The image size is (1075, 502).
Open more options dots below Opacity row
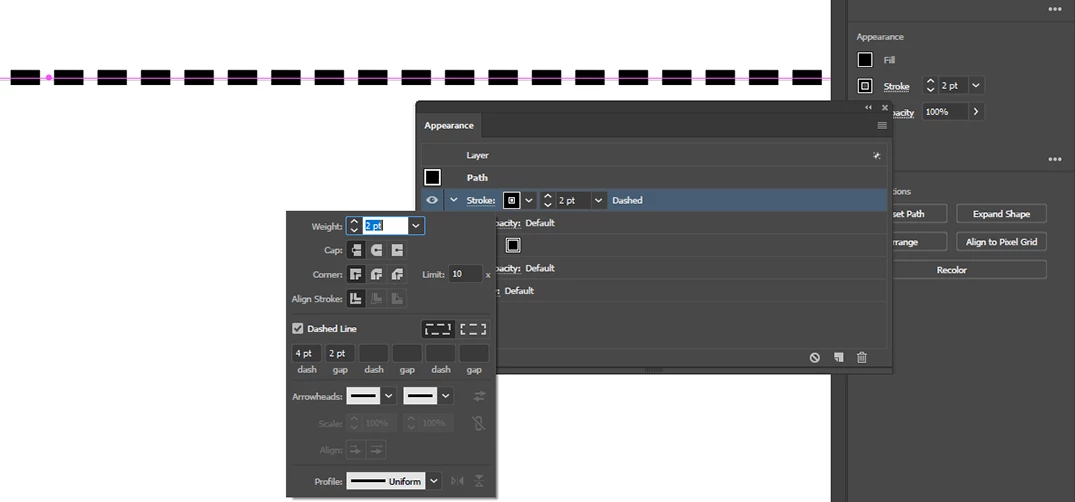[x=1054, y=159]
